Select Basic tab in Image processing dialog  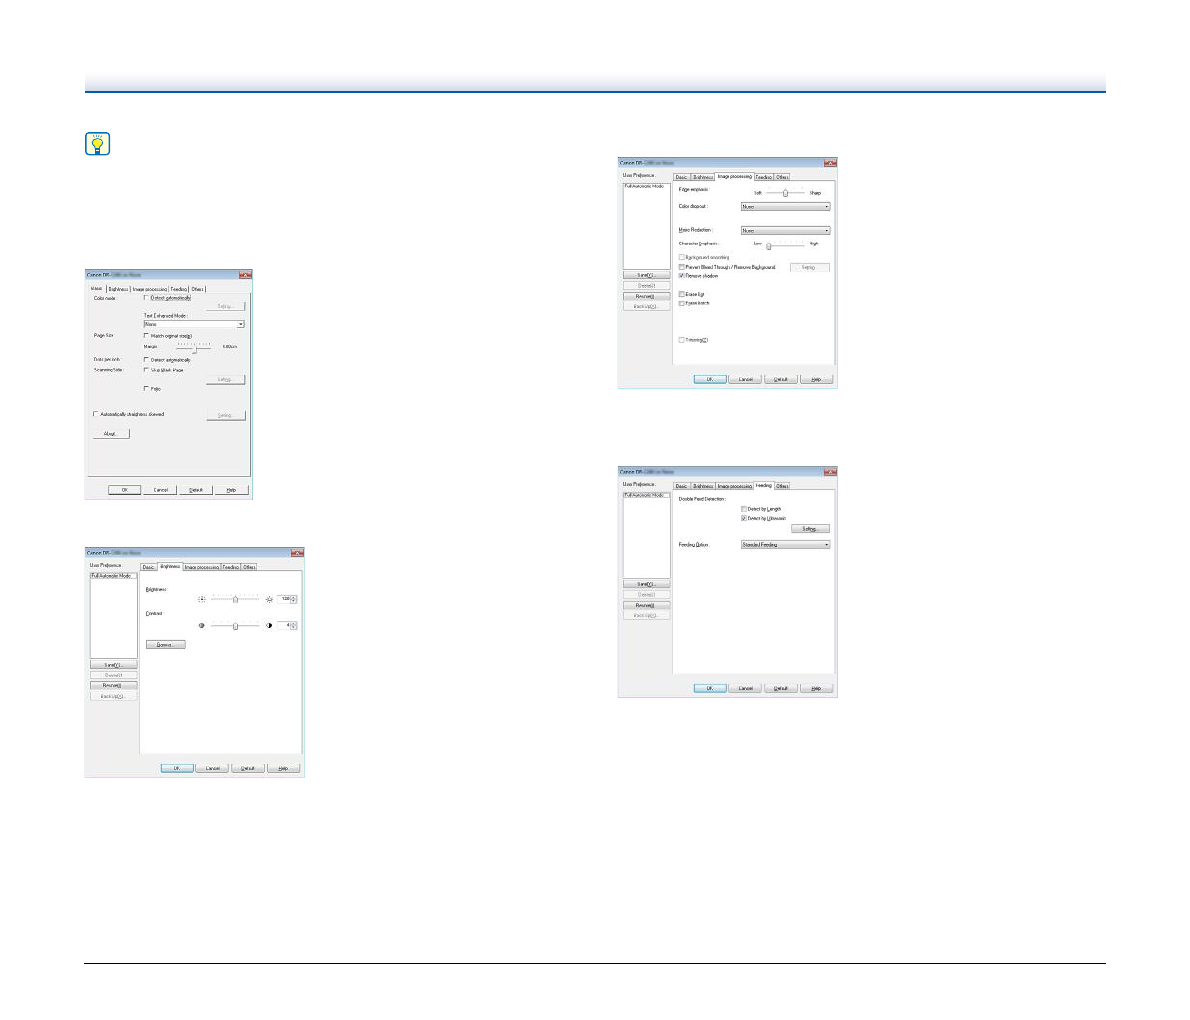tap(681, 177)
